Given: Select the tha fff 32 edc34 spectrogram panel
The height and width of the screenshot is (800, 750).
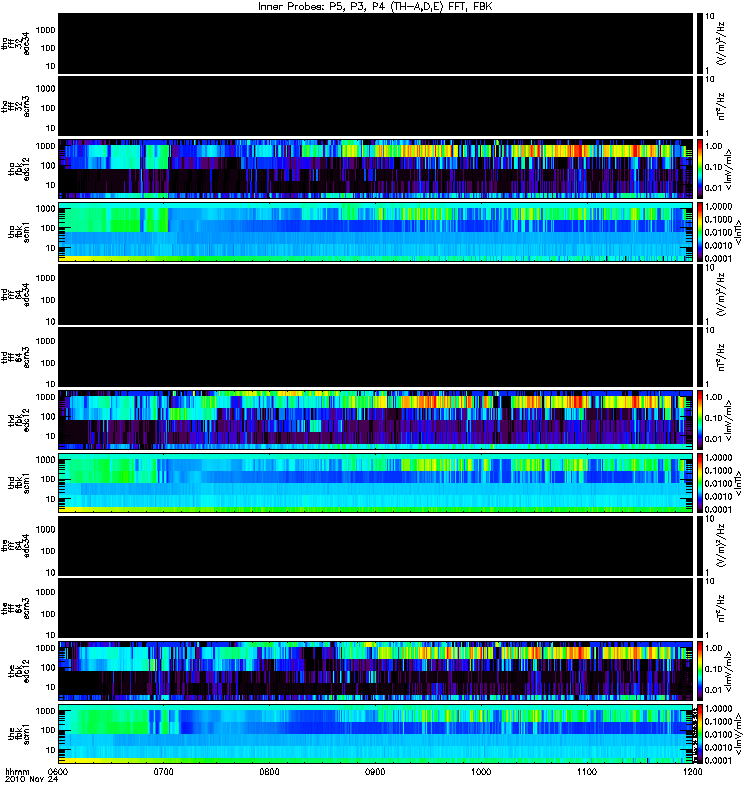Looking at the screenshot, I should (x=376, y=43).
